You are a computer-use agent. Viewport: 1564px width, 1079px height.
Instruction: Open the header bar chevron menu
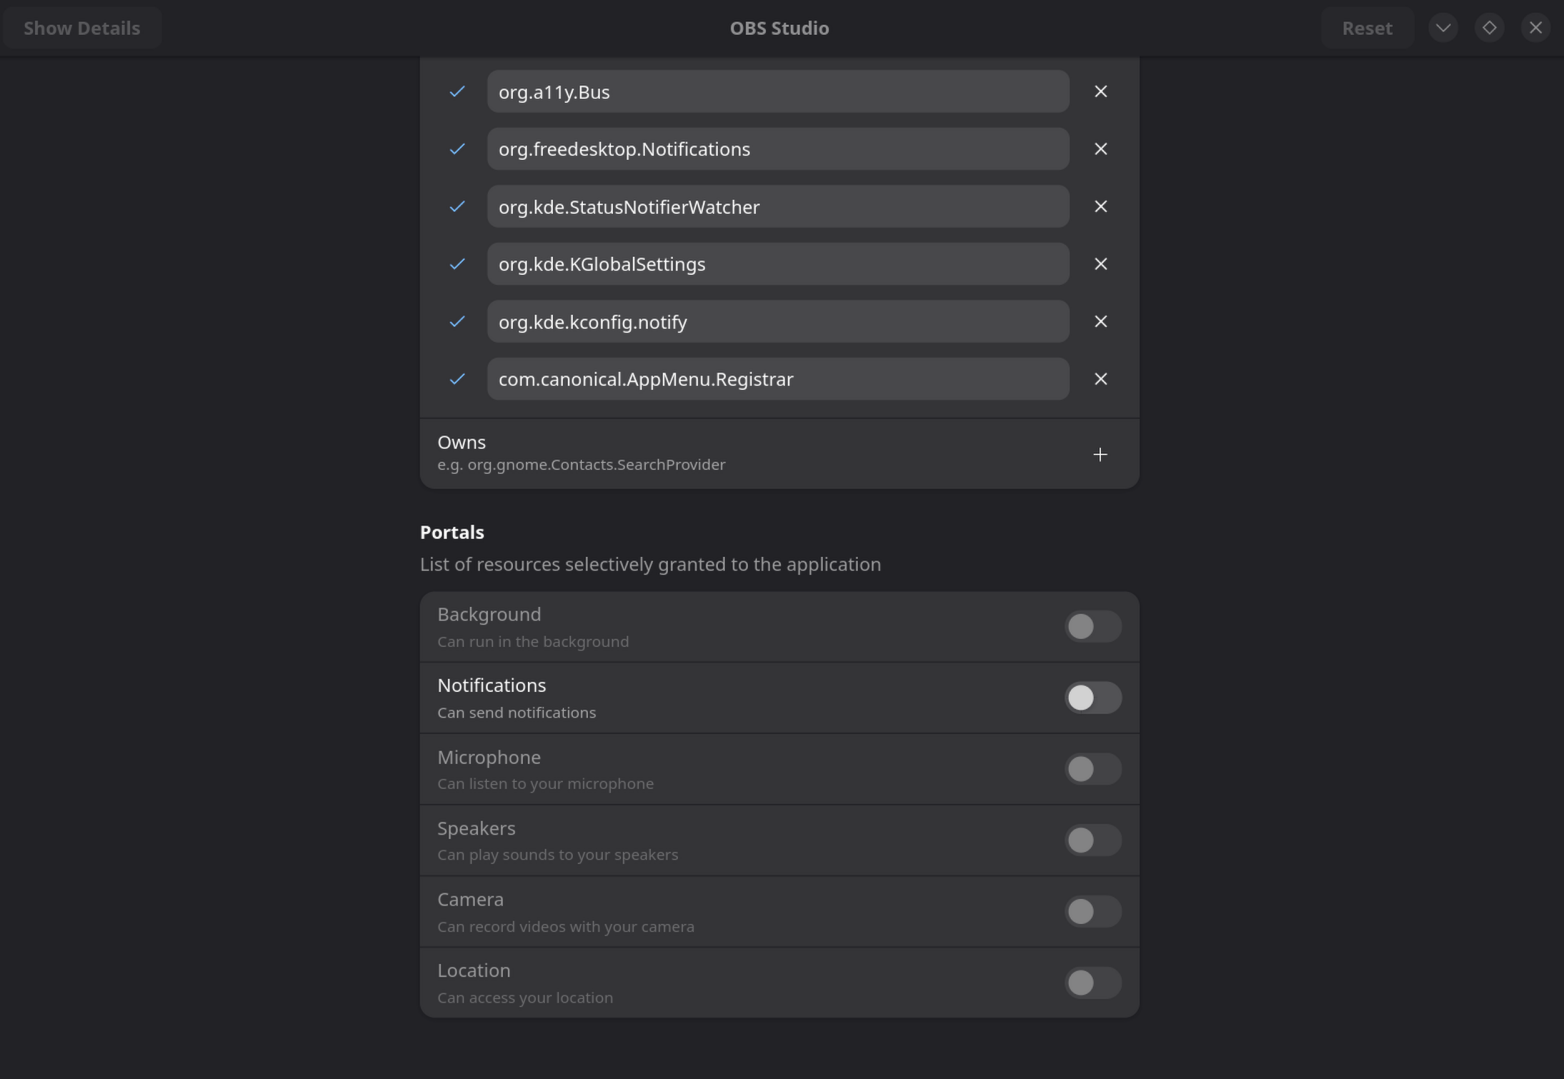1443,28
